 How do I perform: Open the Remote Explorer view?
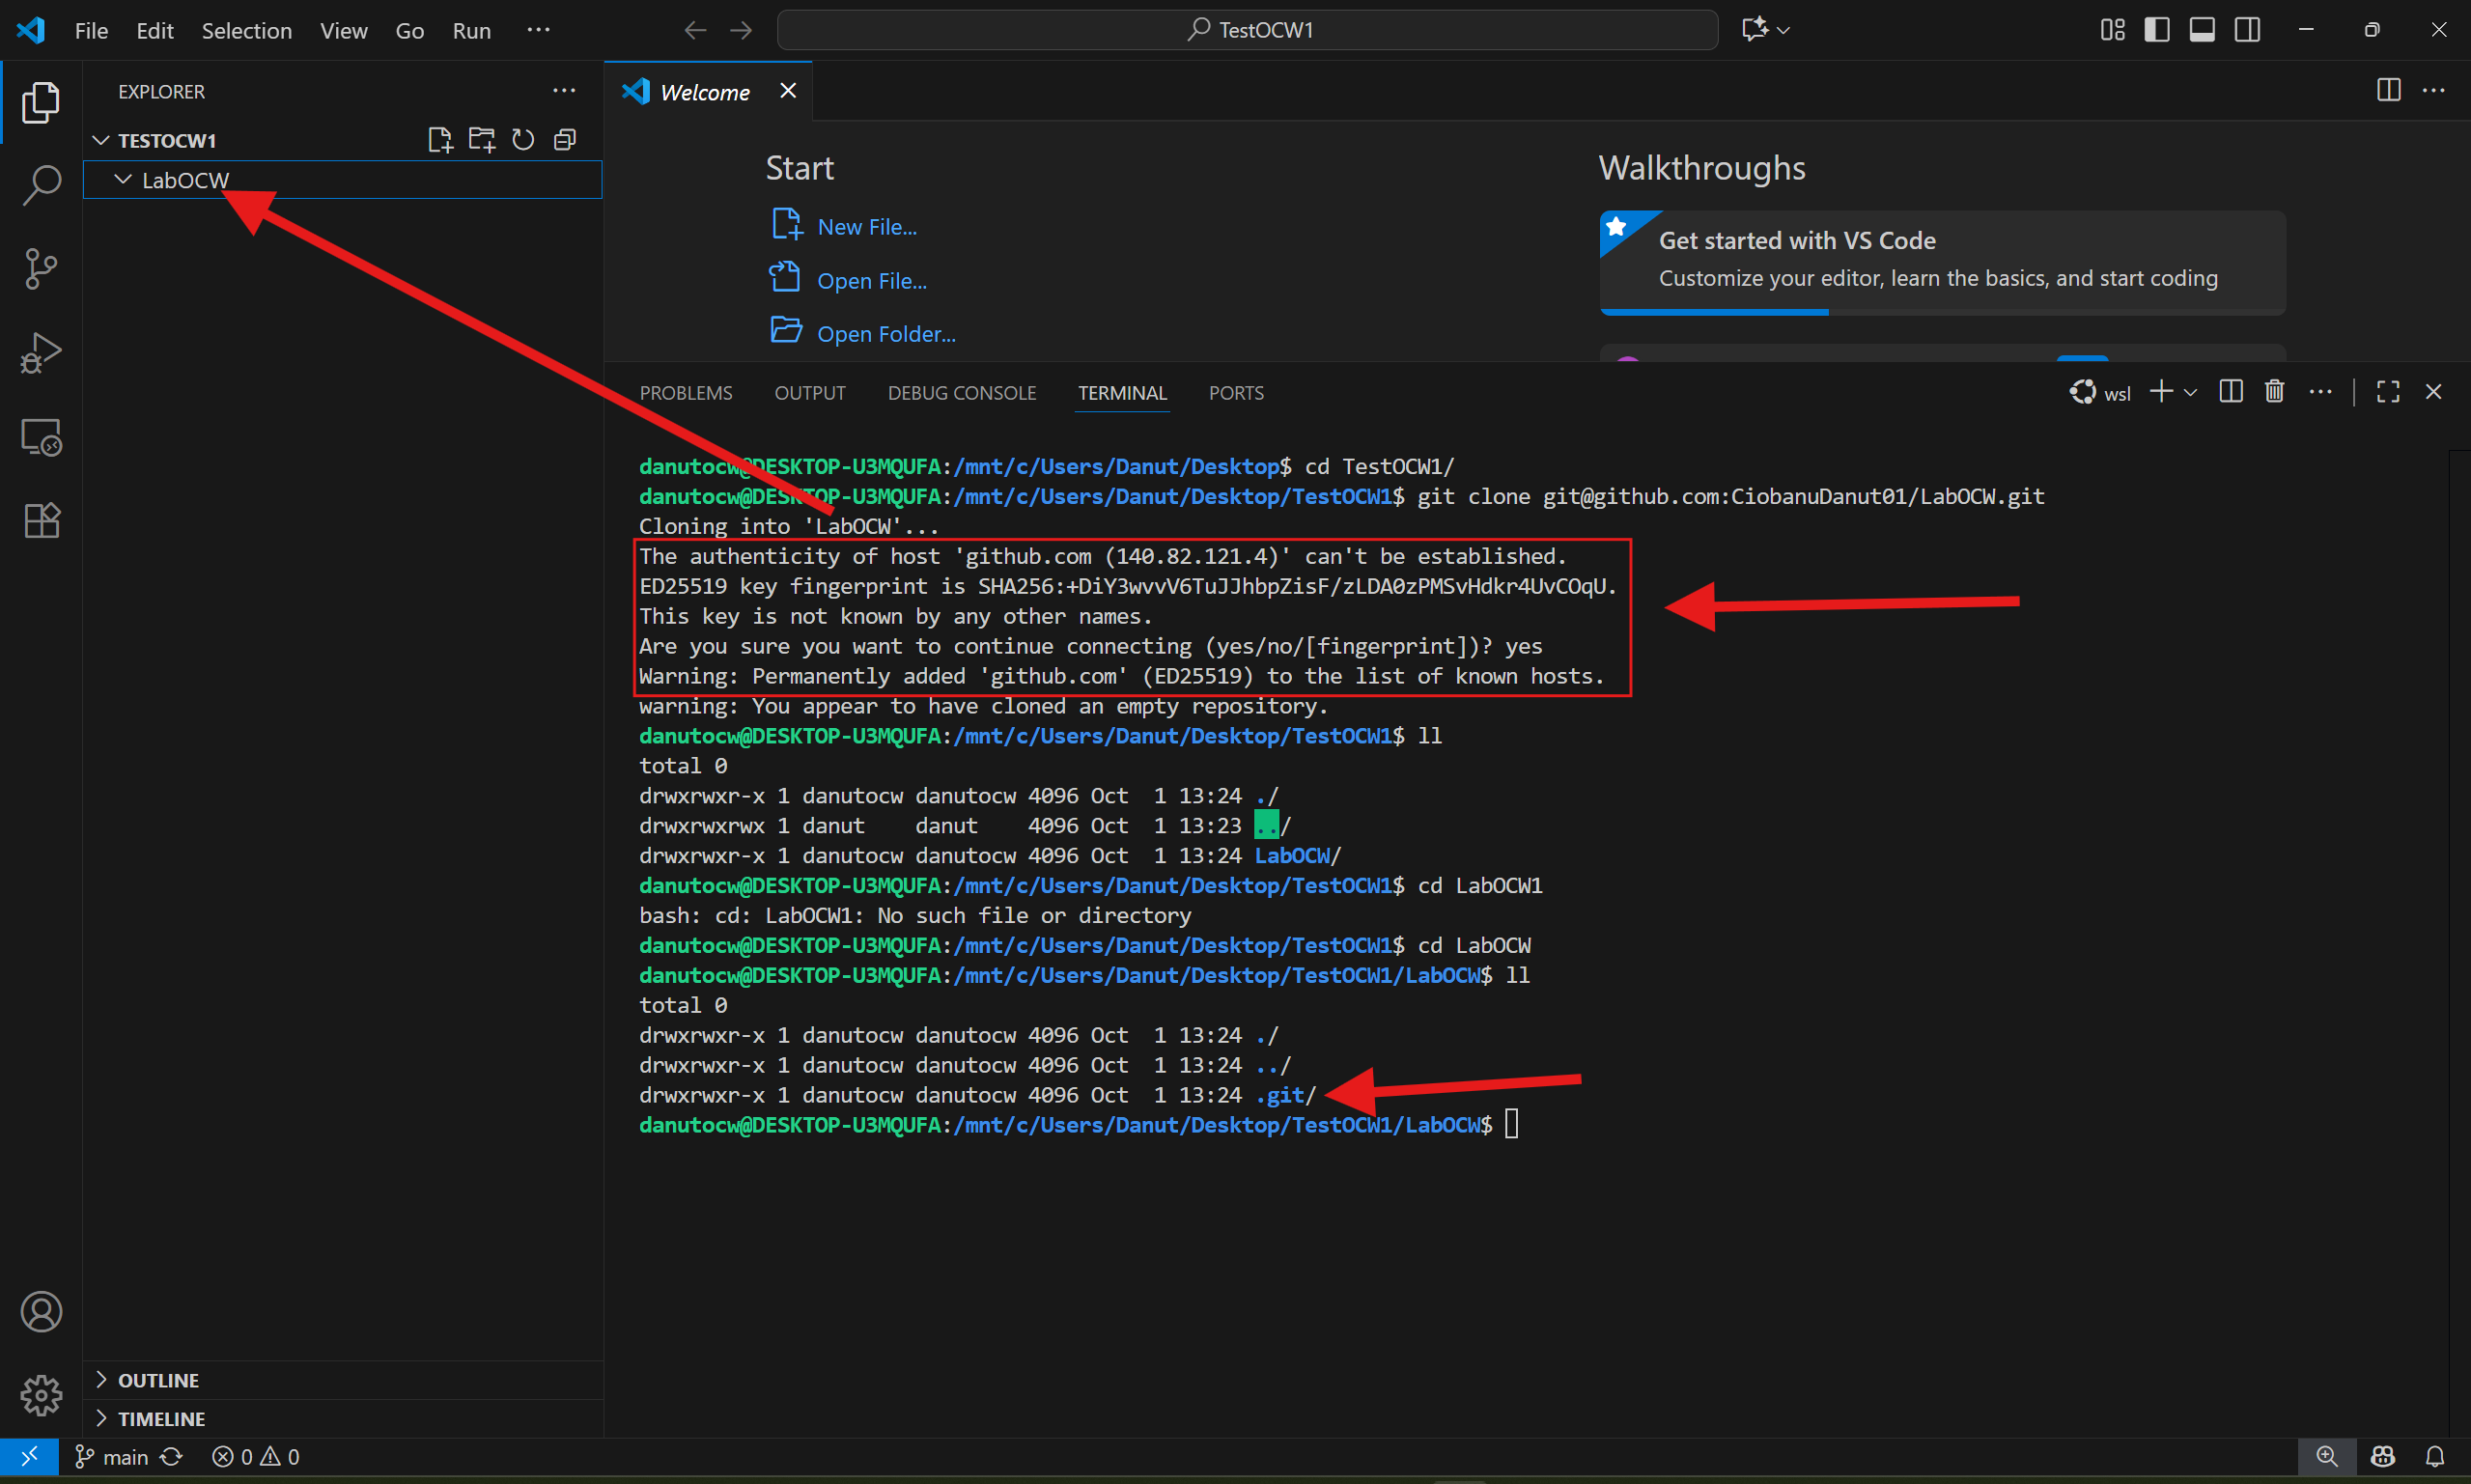click(x=41, y=437)
